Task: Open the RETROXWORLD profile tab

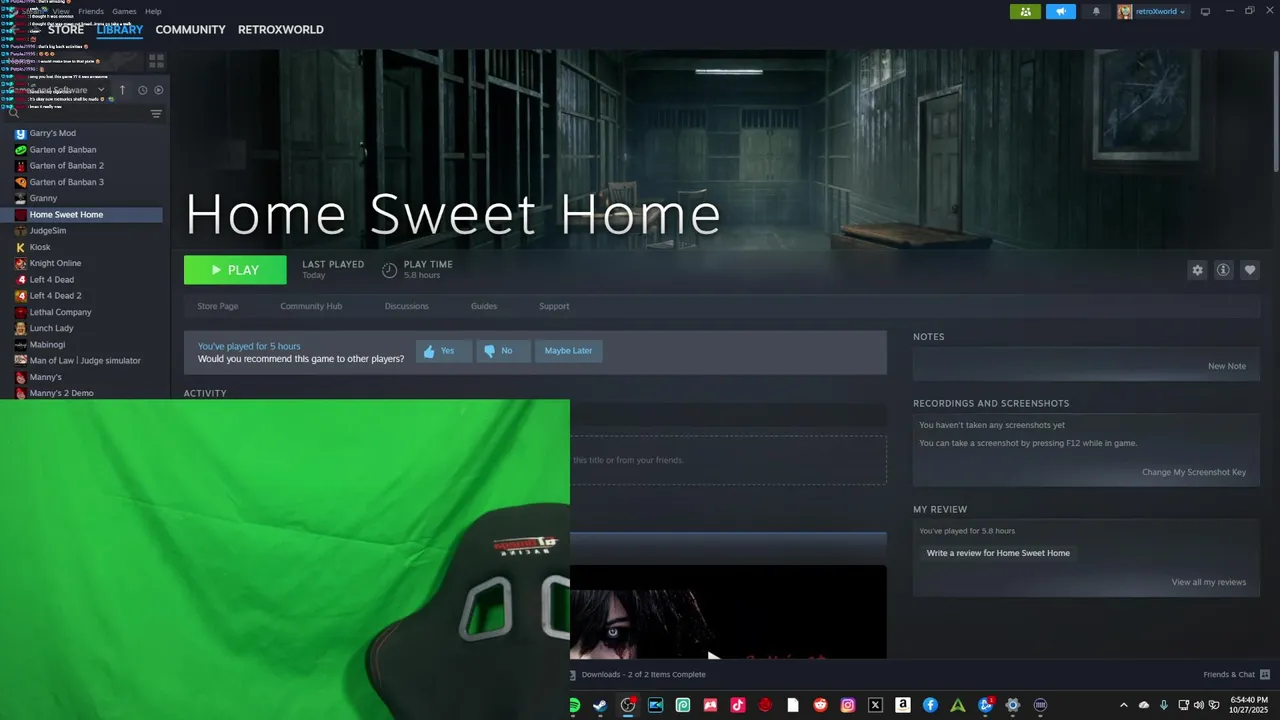Action: [280, 30]
